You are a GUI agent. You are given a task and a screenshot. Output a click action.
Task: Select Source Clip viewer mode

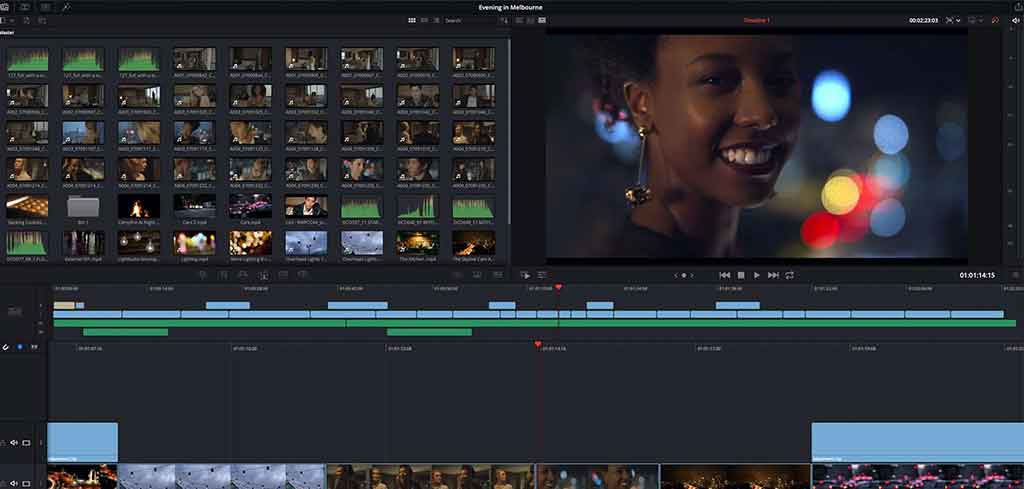[x=519, y=20]
